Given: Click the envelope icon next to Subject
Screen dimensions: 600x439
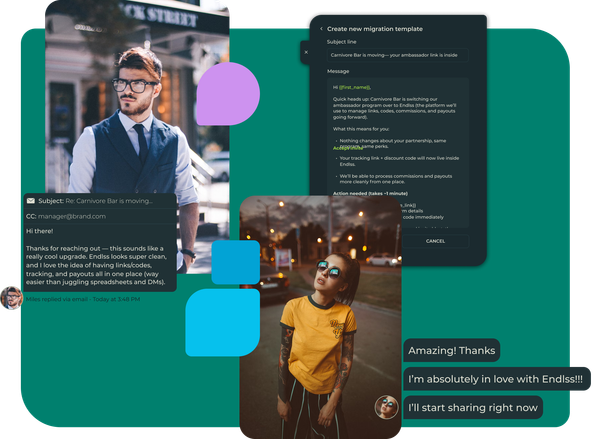Looking at the screenshot, I should (31, 201).
